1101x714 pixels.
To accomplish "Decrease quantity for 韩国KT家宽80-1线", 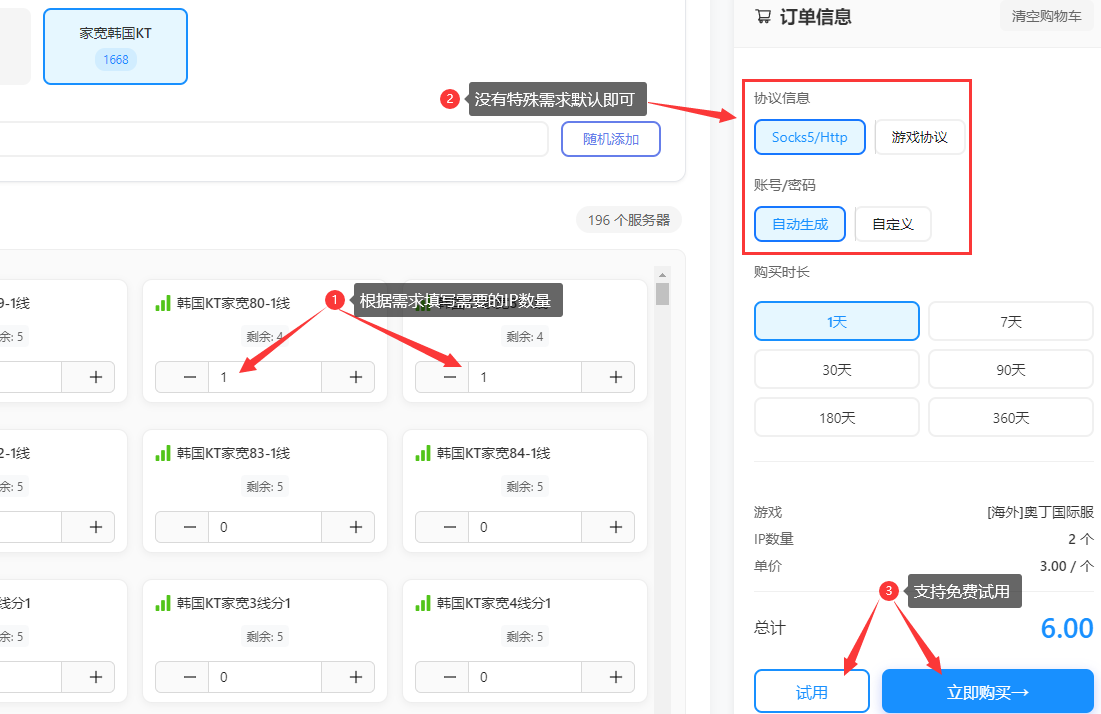I will point(190,377).
